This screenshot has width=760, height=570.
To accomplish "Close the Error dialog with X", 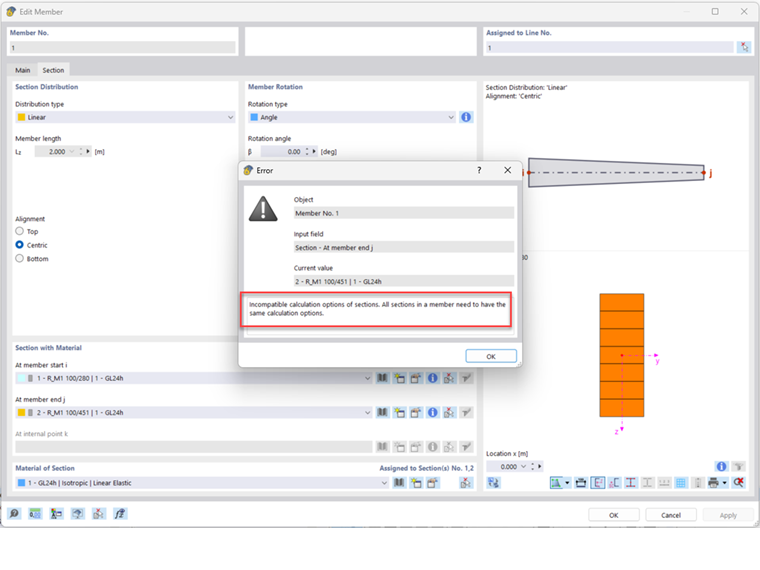I will [507, 170].
